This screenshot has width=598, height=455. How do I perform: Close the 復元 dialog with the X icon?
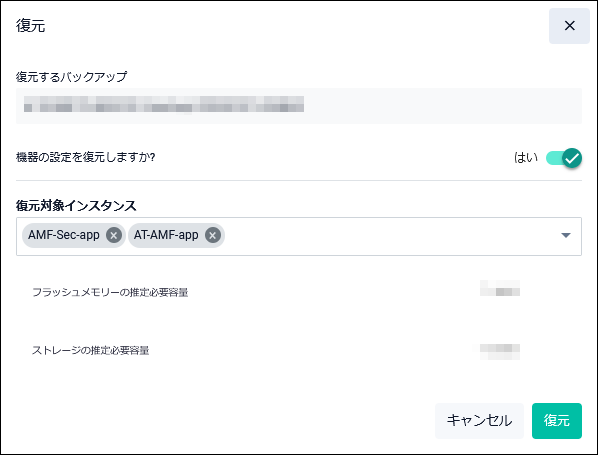569,26
